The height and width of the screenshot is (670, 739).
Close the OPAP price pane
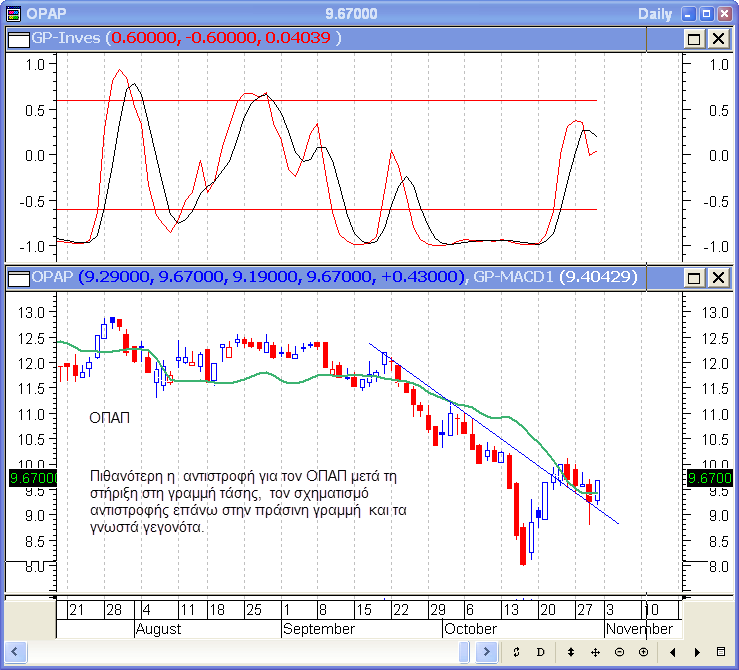(x=718, y=277)
